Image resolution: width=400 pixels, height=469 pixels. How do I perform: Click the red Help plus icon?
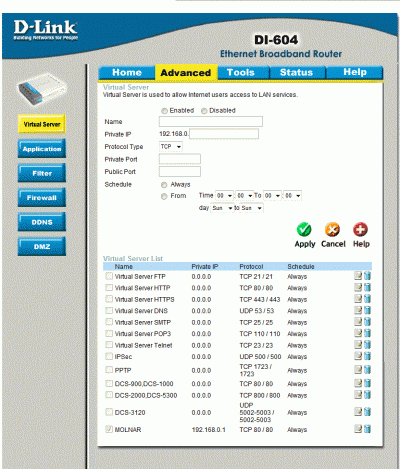(360, 229)
